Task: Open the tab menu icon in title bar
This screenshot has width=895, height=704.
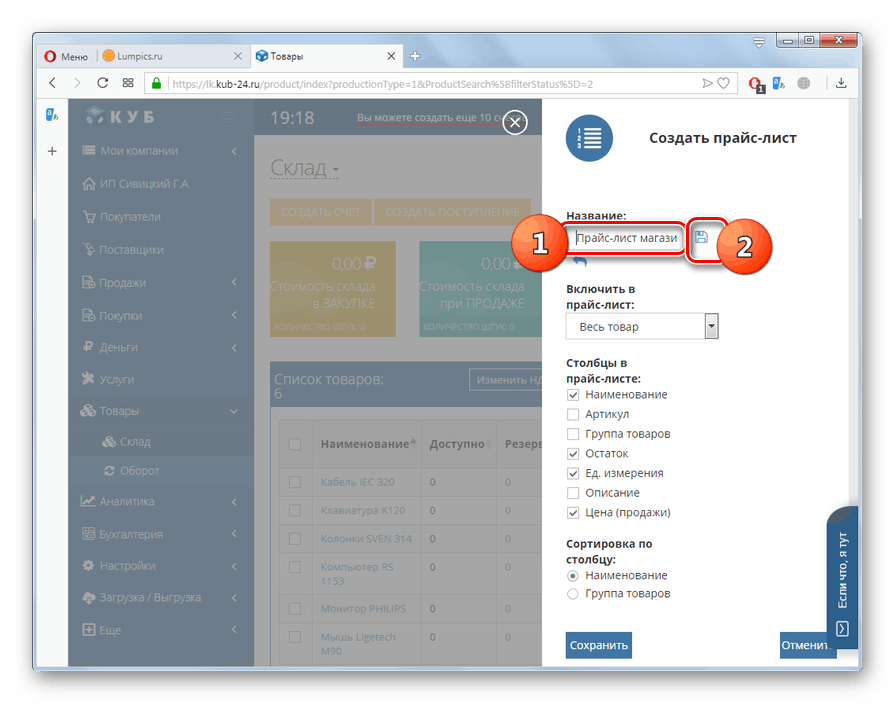Action: point(759,42)
